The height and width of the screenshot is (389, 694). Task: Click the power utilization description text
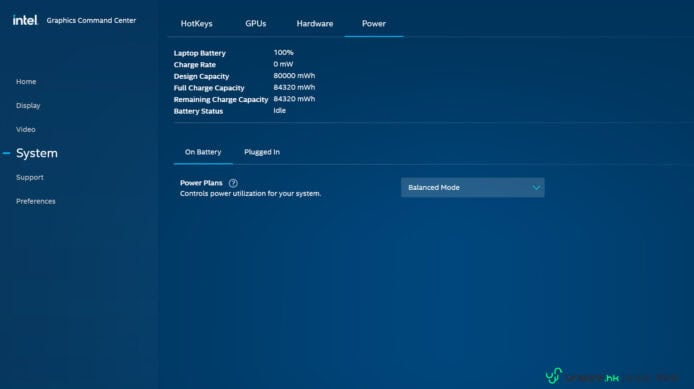(x=251, y=193)
